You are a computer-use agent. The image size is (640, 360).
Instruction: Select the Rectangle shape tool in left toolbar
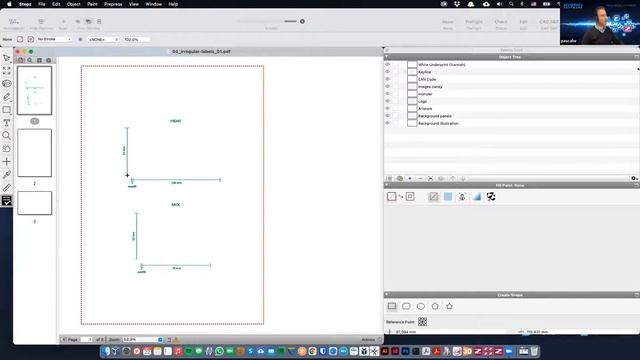[7, 110]
